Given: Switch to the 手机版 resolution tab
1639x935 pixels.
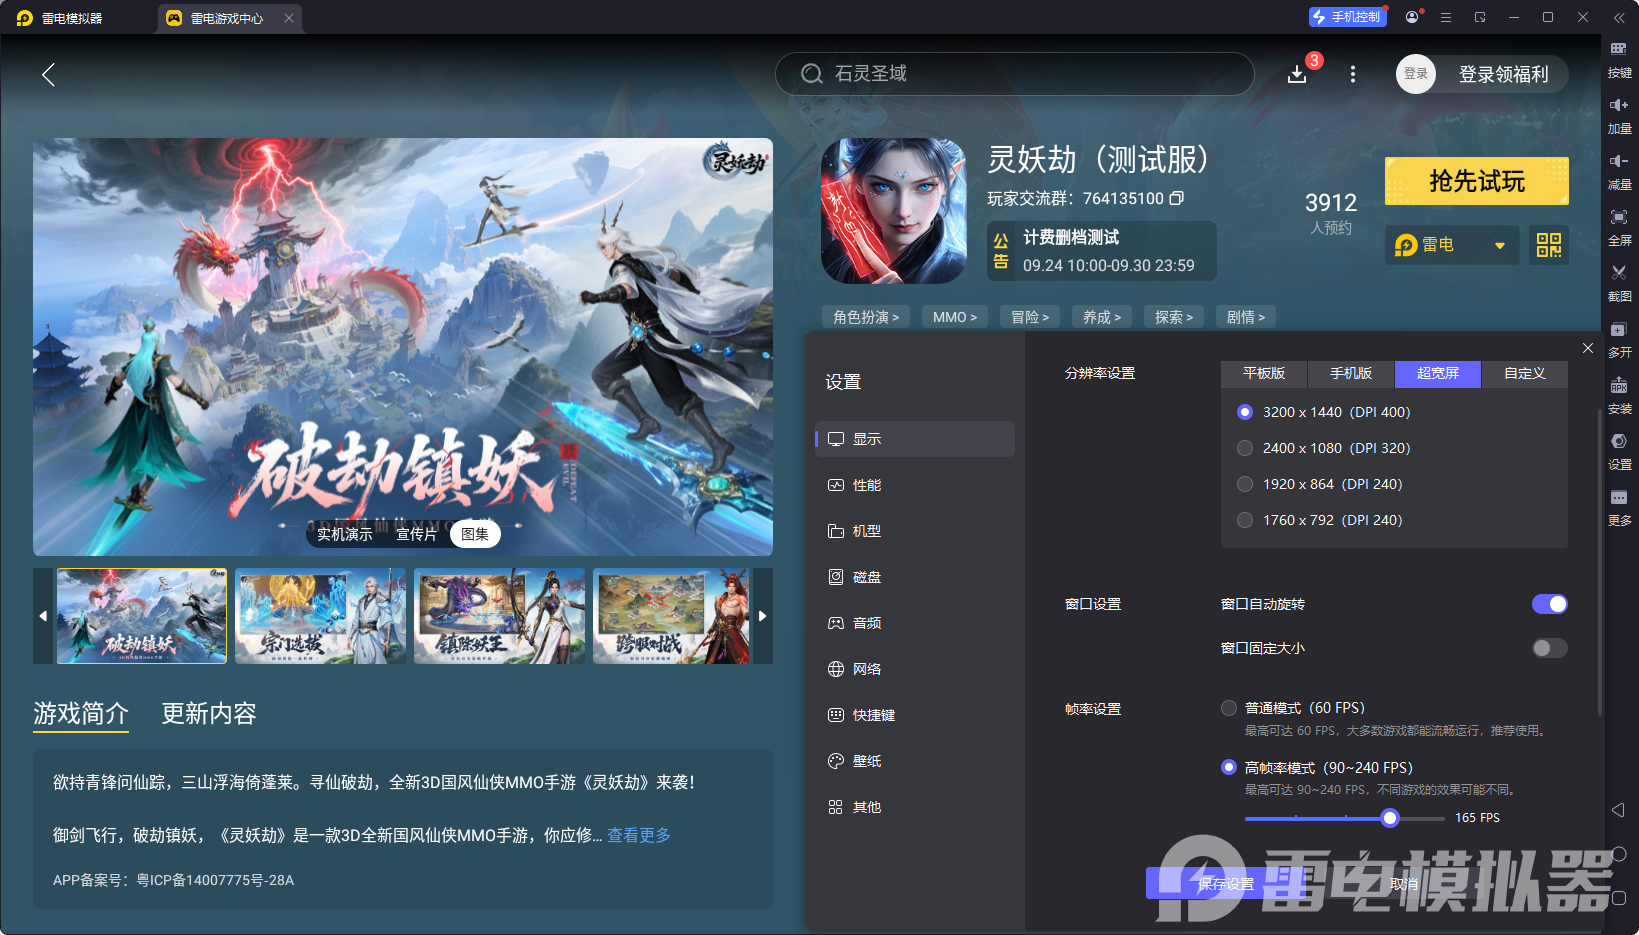Looking at the screenshot, I should coord(1350,374).
